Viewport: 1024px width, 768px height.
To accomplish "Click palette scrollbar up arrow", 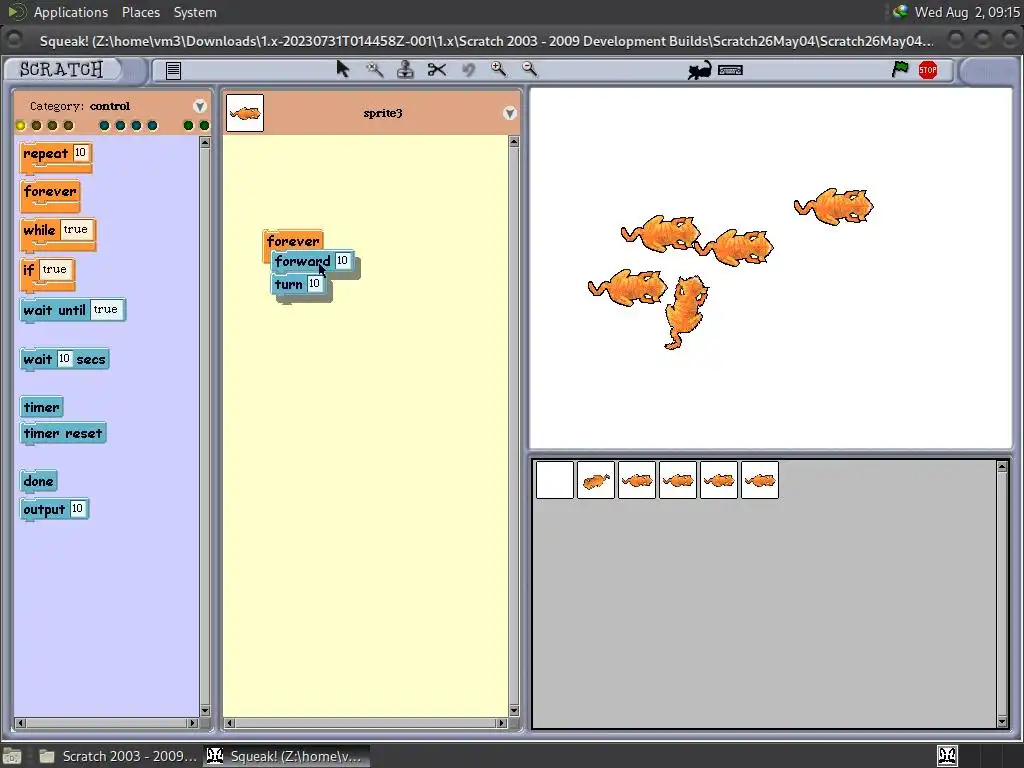I will [x=205, y=142].
